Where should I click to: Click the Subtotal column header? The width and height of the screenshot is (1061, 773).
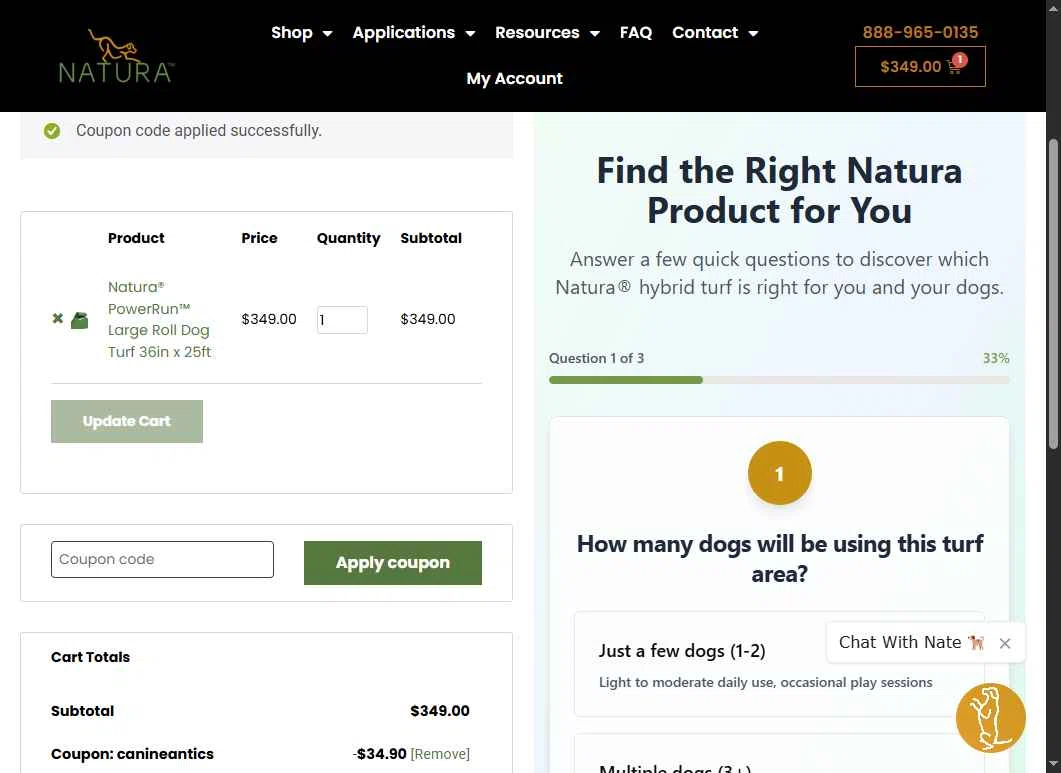coord(431,238)
